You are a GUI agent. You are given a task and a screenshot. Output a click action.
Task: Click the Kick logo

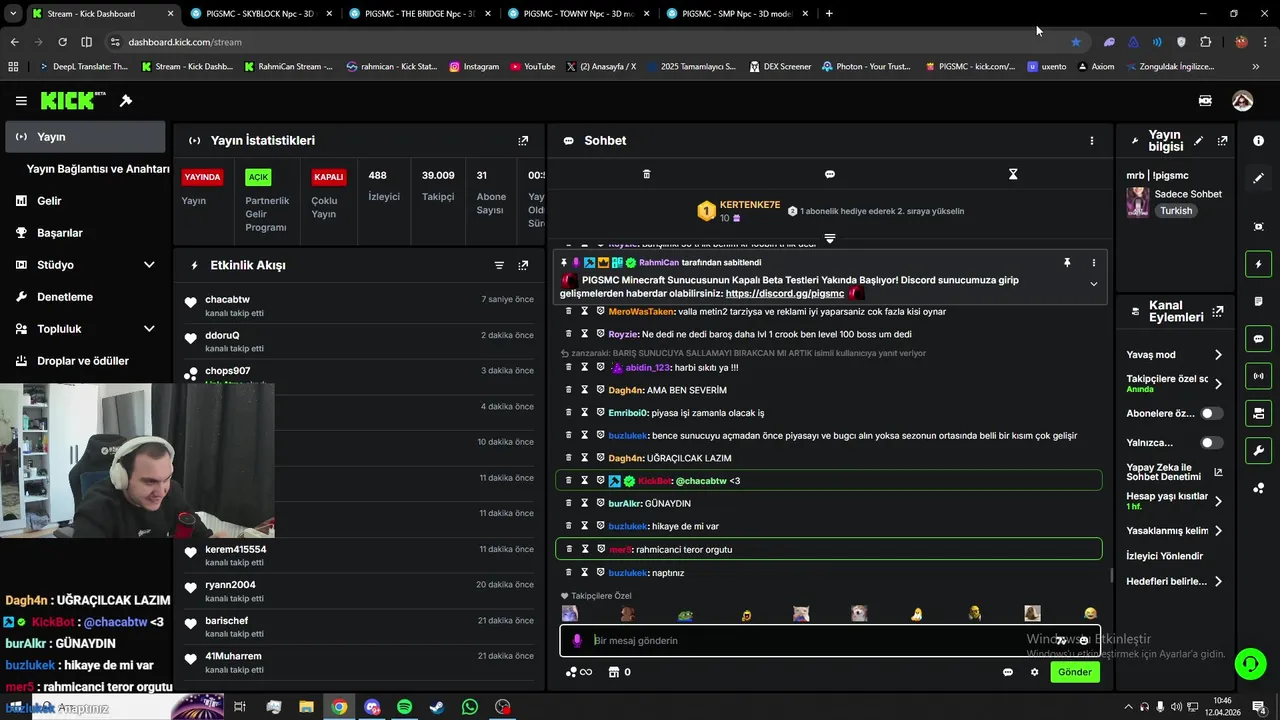[x=72, y=100]
